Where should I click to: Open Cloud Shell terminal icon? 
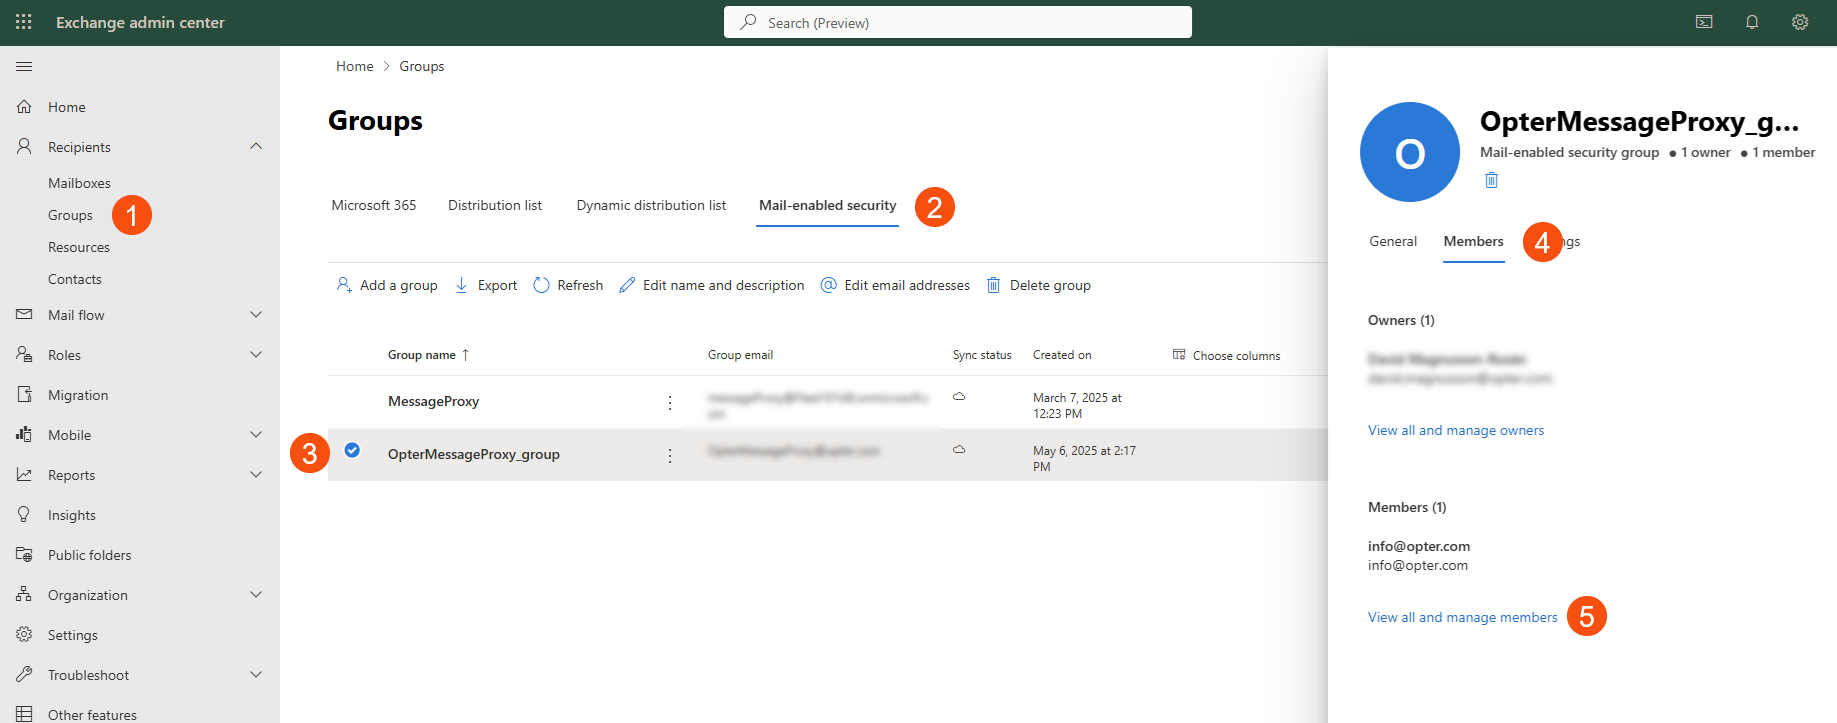tap(1704, 22)
